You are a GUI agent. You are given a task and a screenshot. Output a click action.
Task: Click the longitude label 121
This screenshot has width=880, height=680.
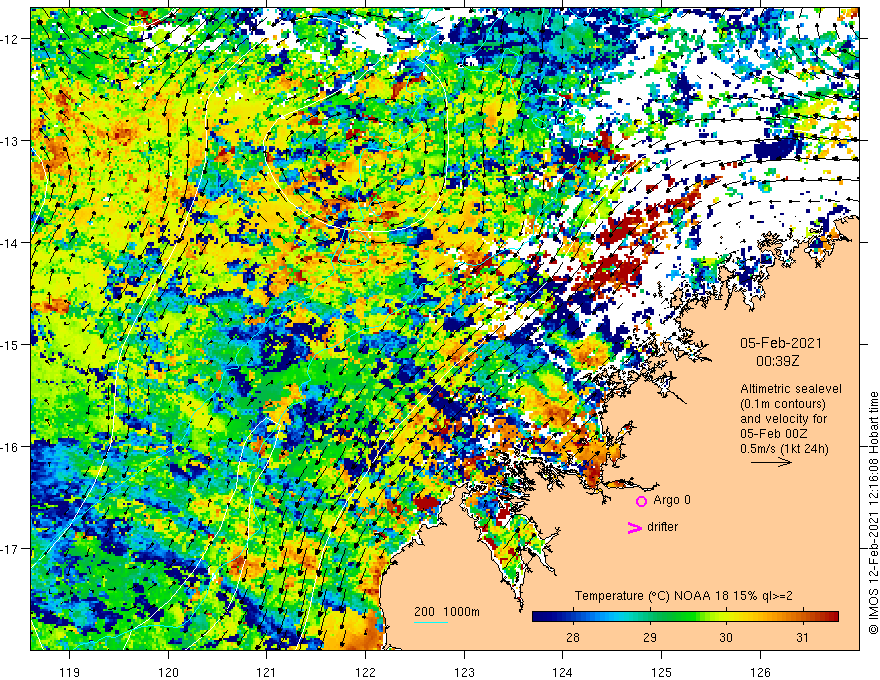tap(267, 672)
